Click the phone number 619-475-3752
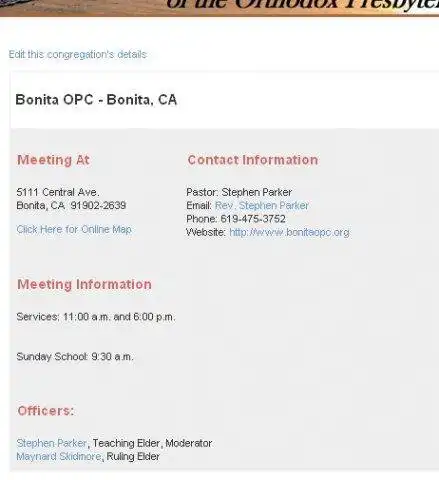This screenshot has height=480, width=439. 253,219
